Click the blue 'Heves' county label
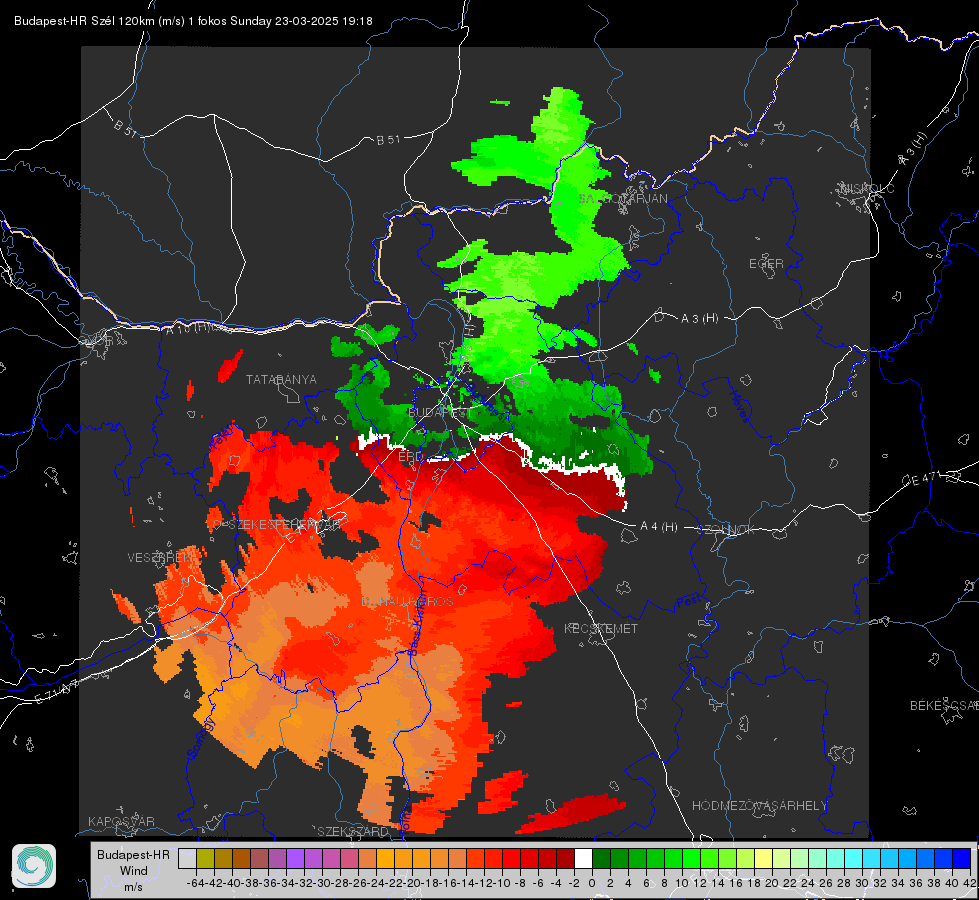The image size is (979, 900). (x=739, y=407)
